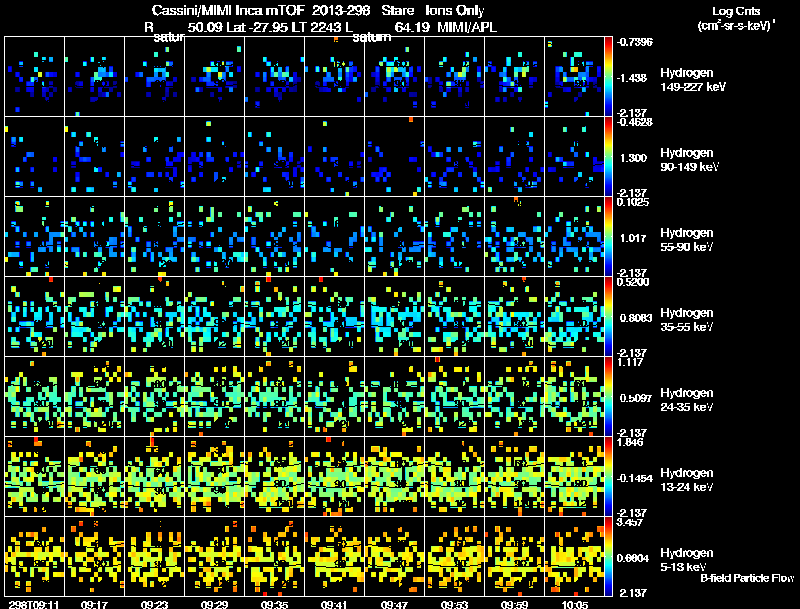Open the 5-13 keV panel at 10:05
800x609 pixels.
click(574, 557)
